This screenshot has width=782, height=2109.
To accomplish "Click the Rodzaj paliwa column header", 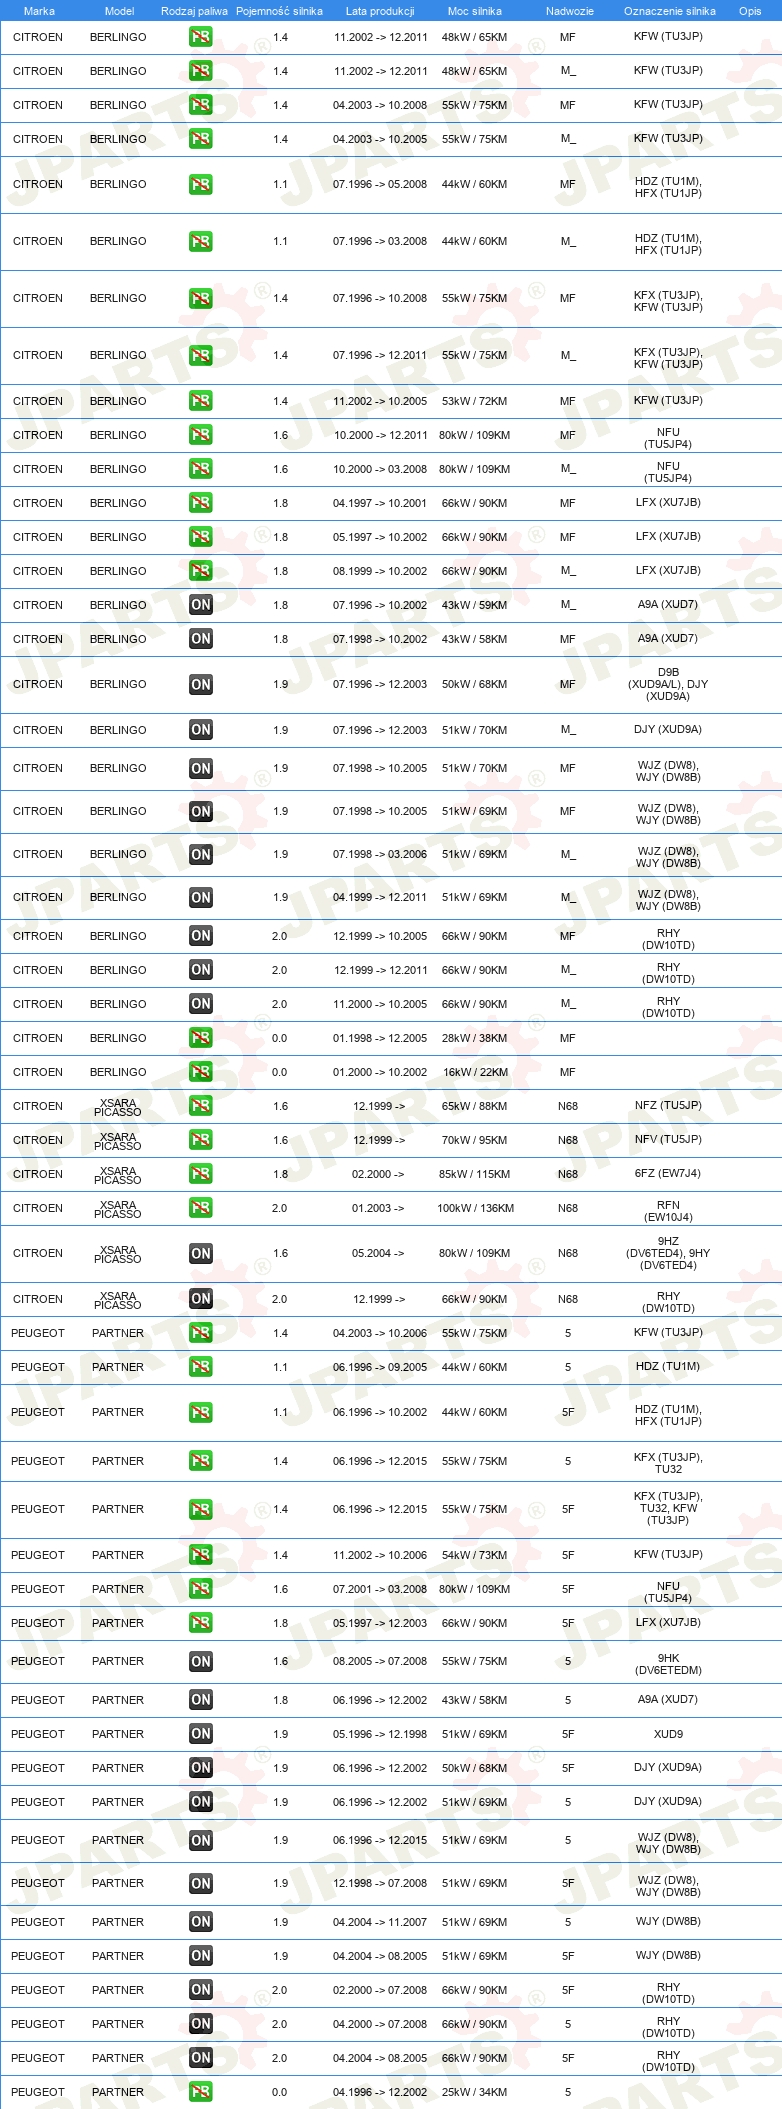I will tap(194, 11).
